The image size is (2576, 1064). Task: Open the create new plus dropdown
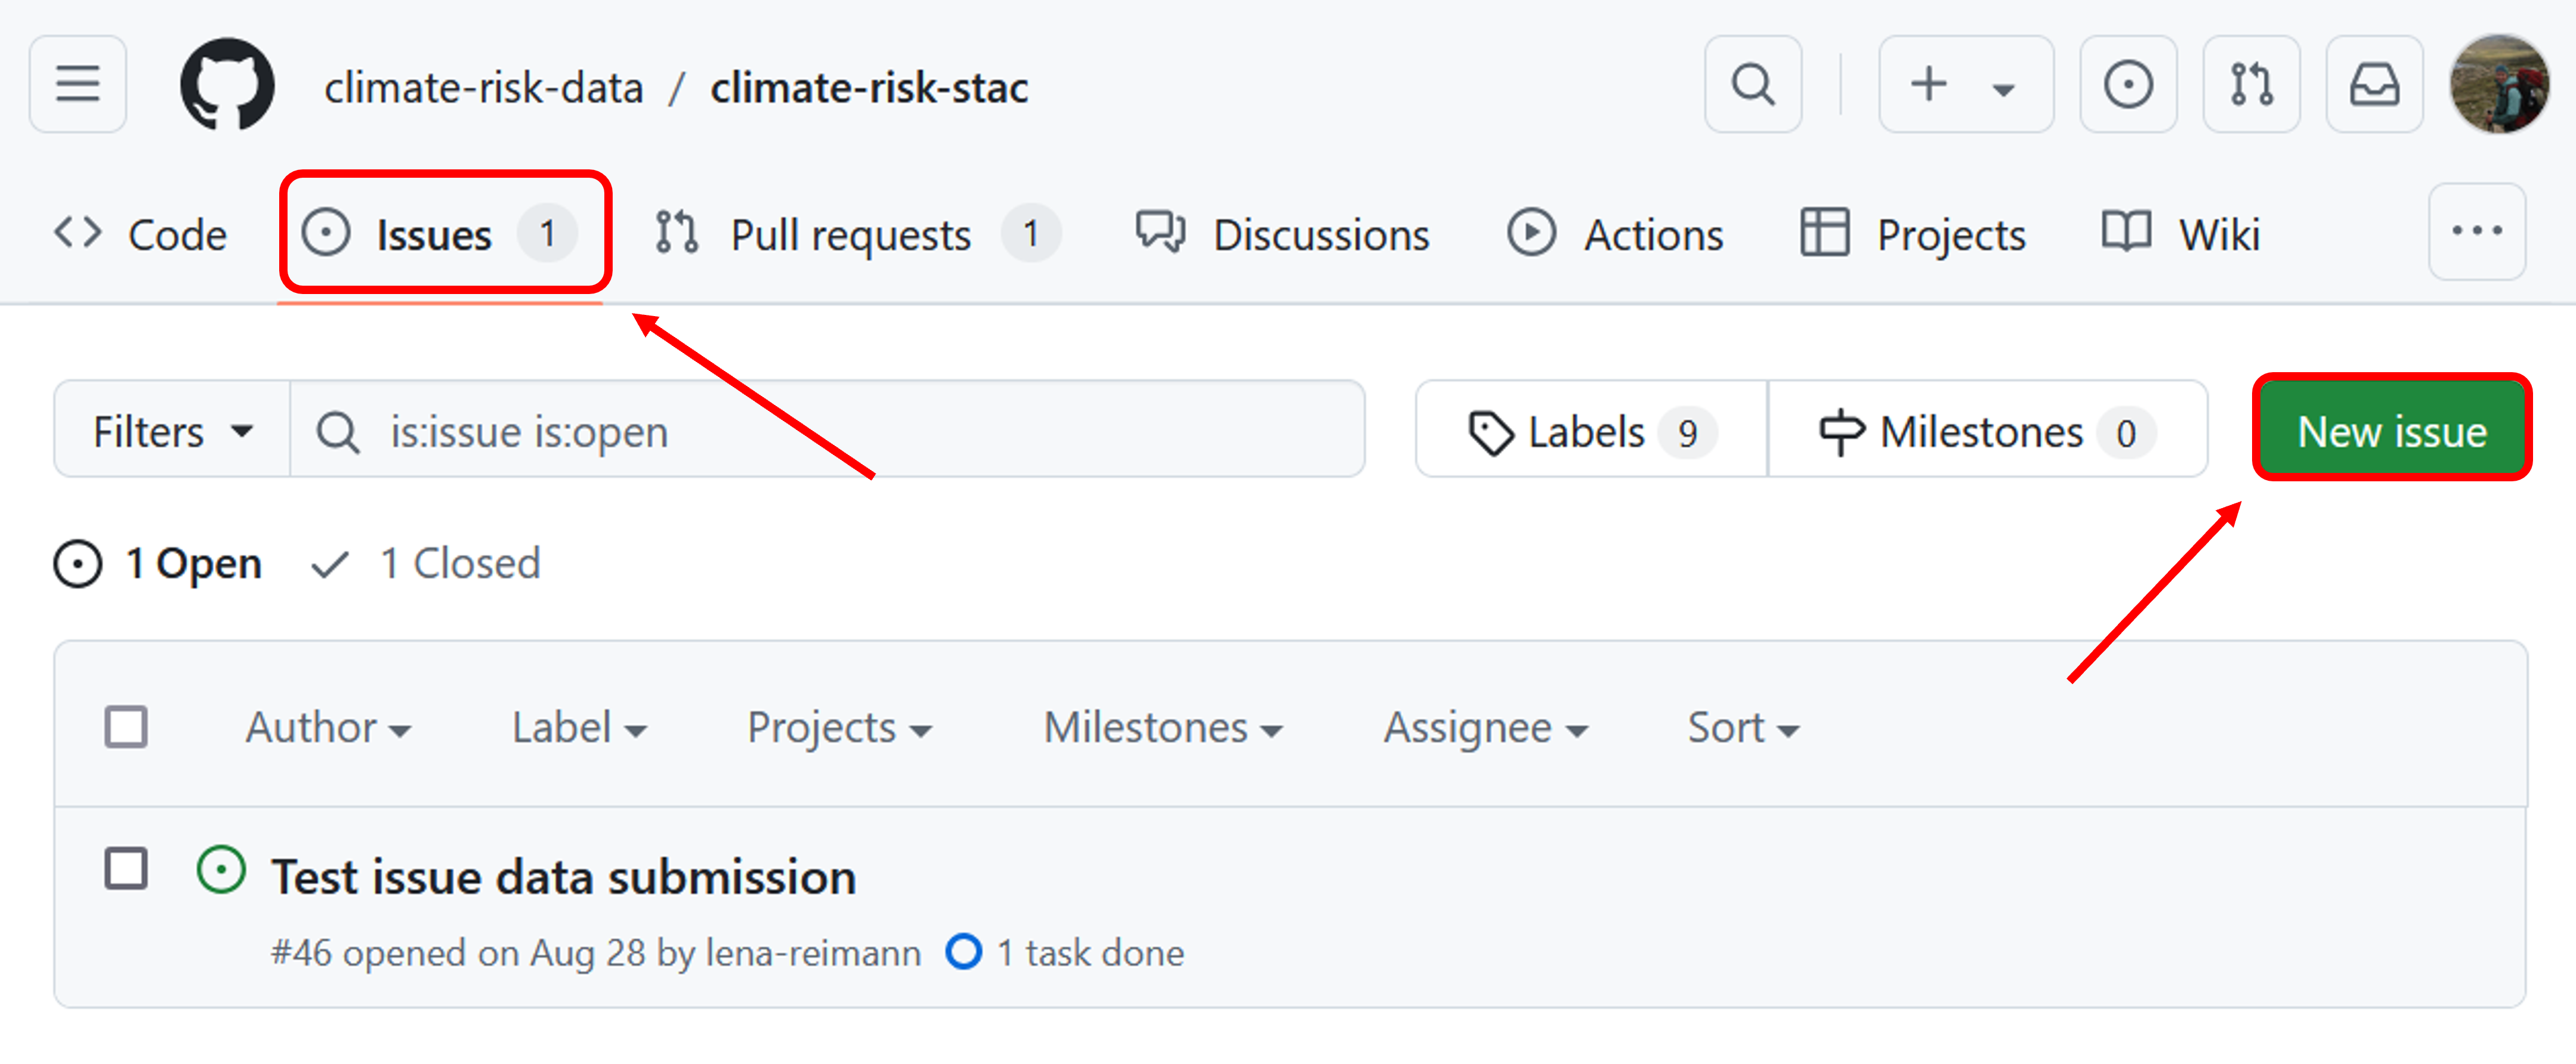pyautogui.click(x=1965, y=84)
